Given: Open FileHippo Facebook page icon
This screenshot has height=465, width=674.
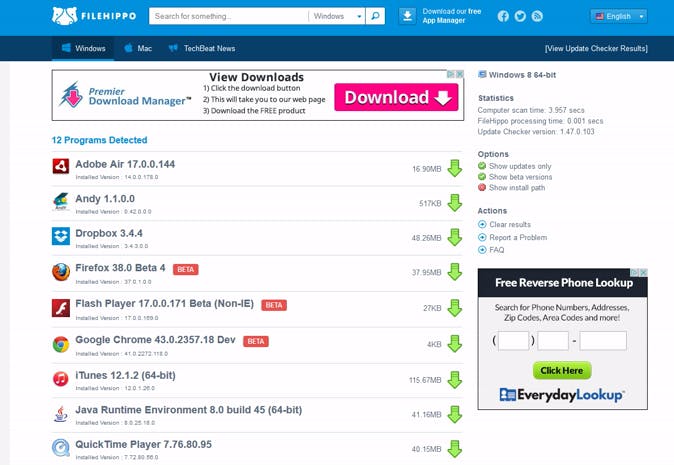Looking at the screenshot, I should [503, 16].
